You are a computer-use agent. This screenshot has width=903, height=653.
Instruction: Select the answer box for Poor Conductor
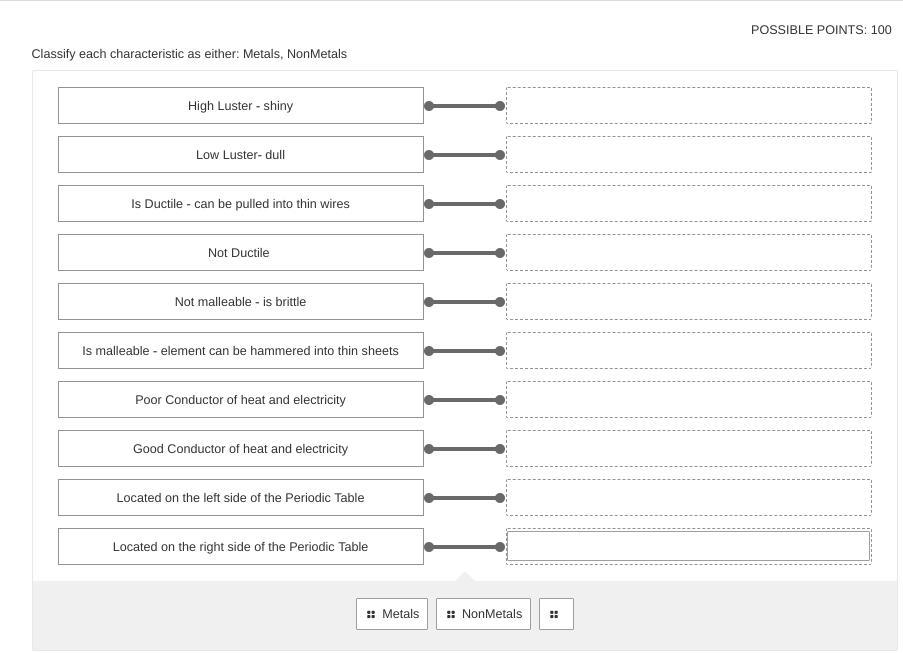coord(688,400)
